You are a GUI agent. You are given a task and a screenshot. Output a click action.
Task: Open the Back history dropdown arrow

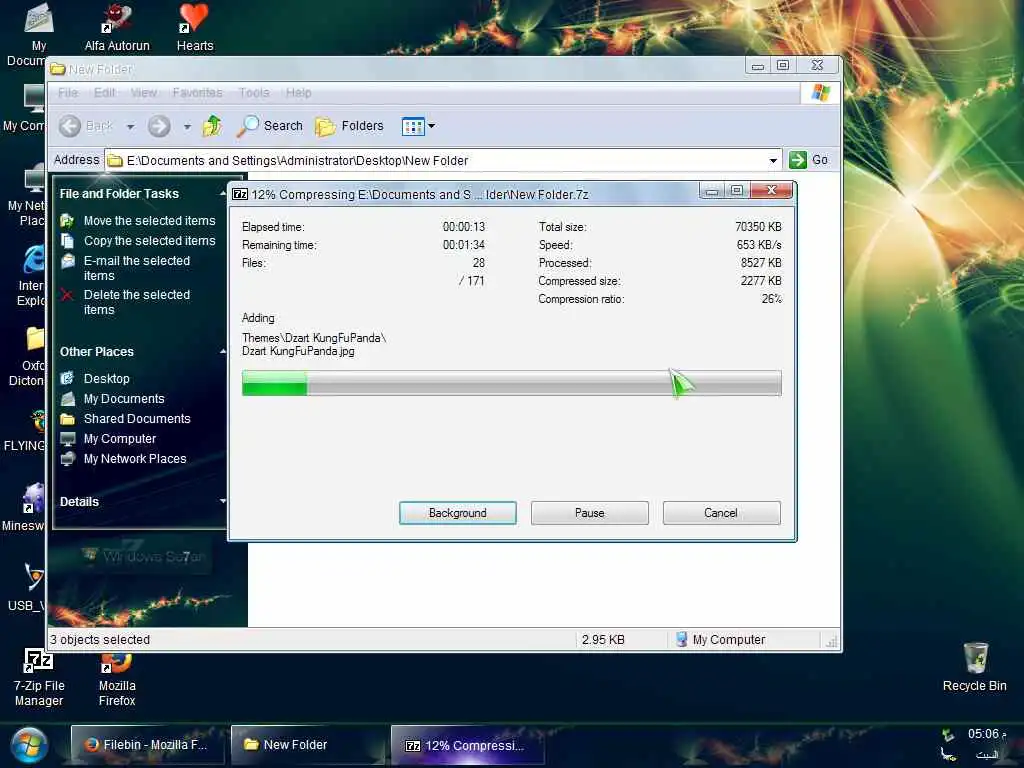130,127
